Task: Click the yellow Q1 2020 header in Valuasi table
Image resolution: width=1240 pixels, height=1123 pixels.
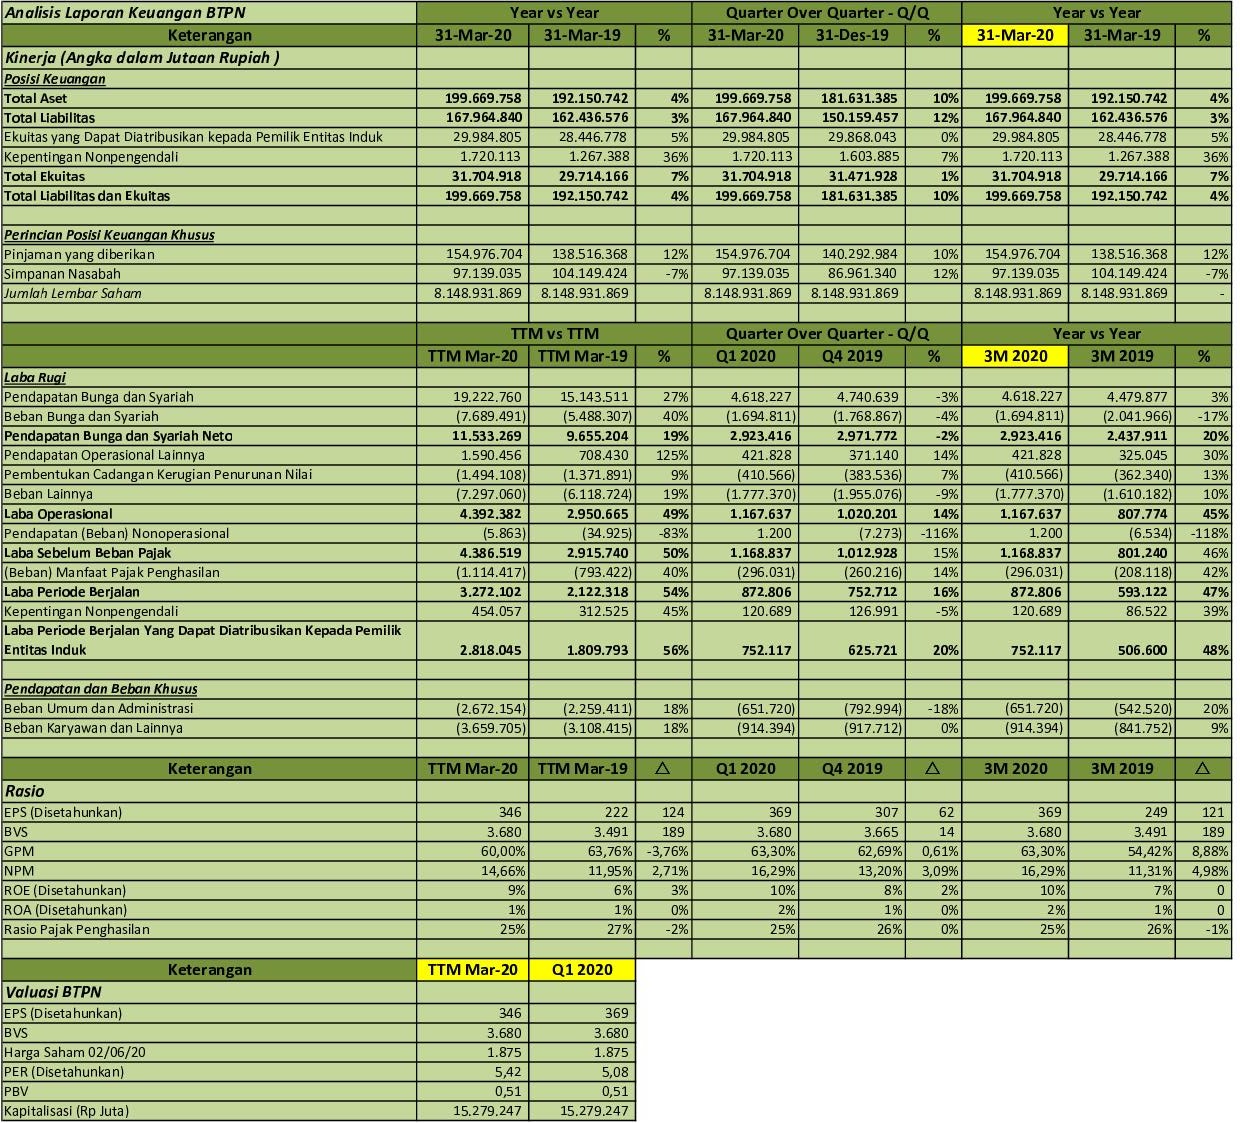Action: (x=582, y=969)
